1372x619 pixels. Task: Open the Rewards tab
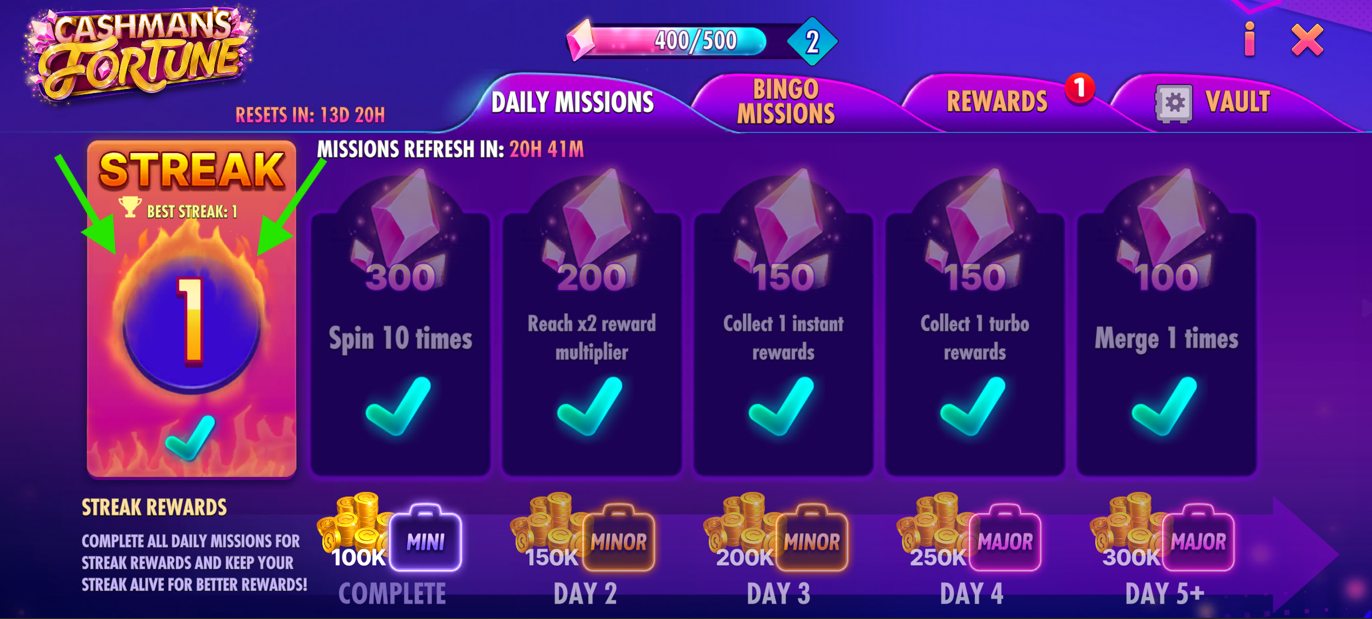tap(997, 101)
